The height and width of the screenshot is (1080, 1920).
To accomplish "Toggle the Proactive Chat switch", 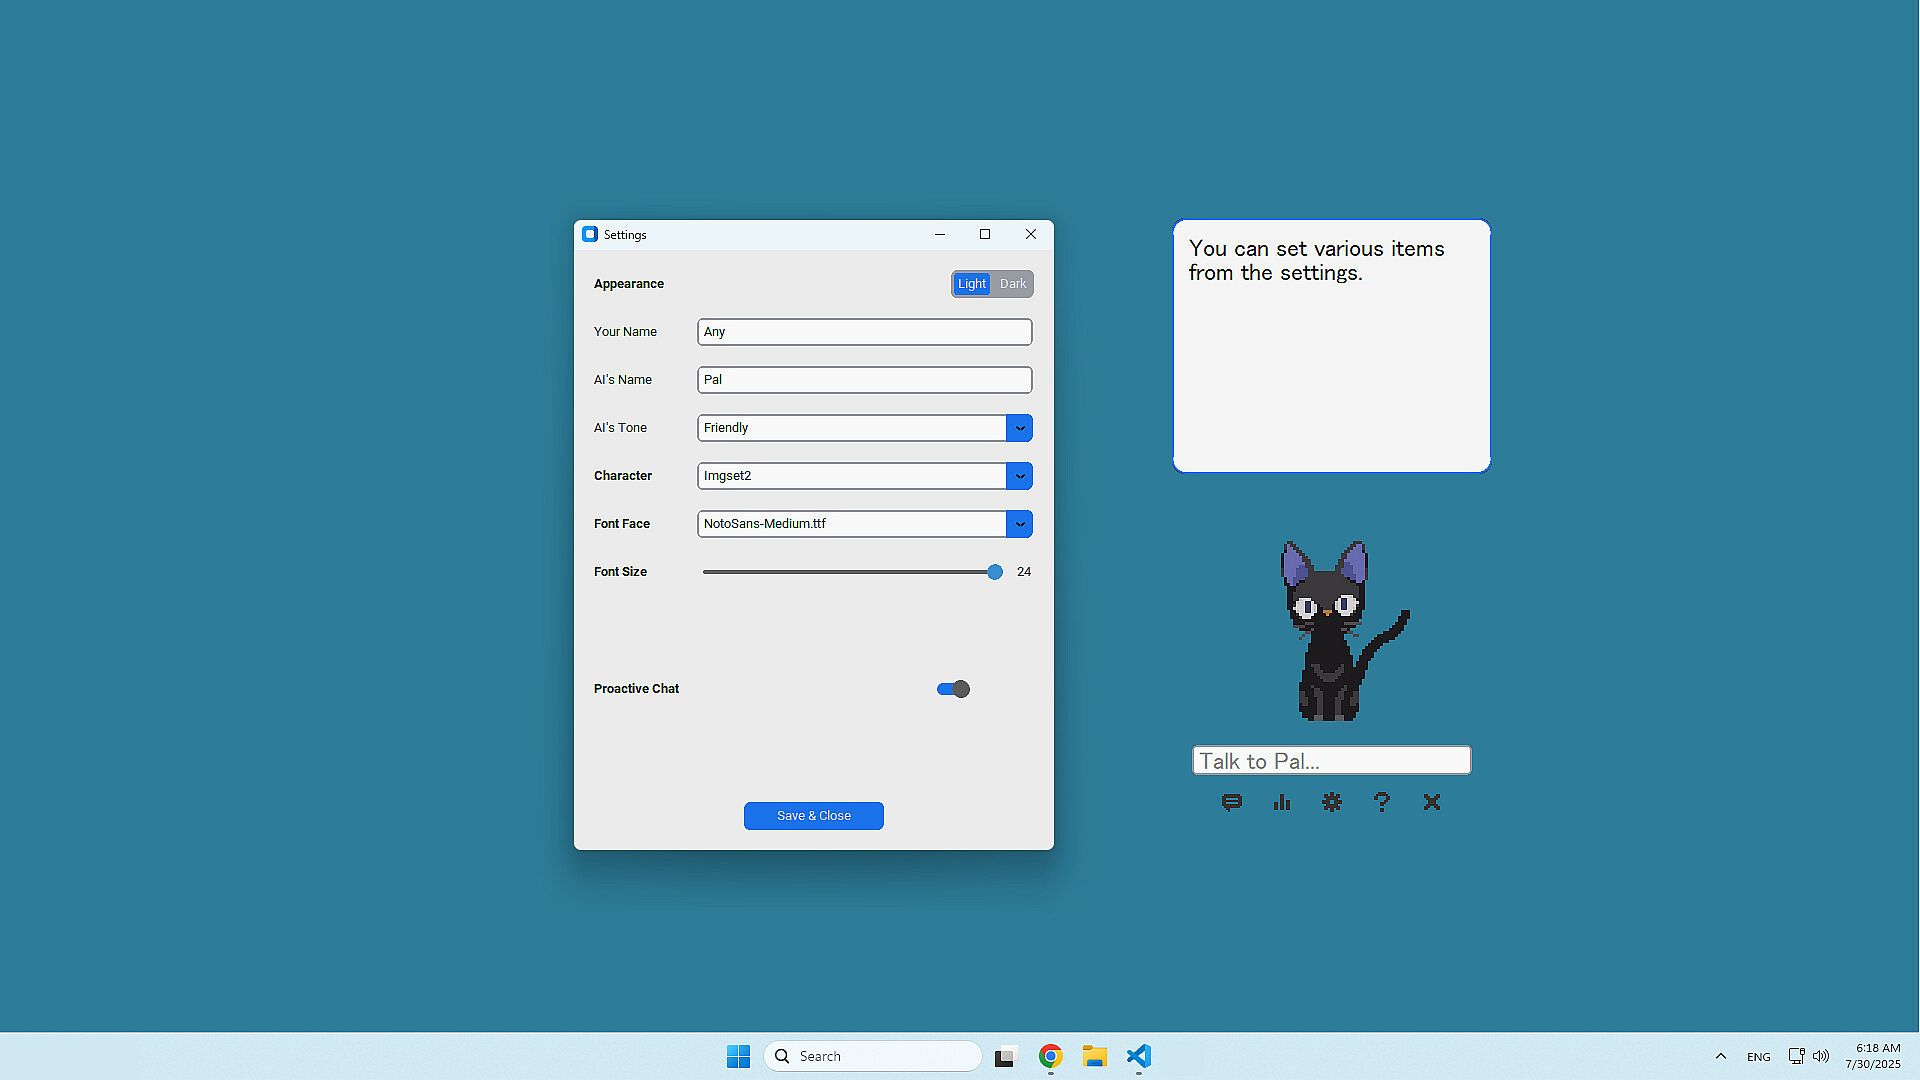I will [953, 689].
